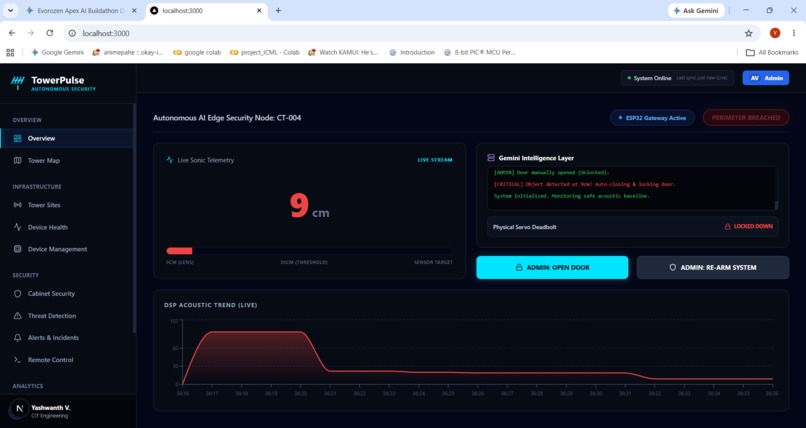Viewport: 806px width, 428px height.
Task: Open 8-bit PIC MCU bookmark
Action: (x=479, y=52)
